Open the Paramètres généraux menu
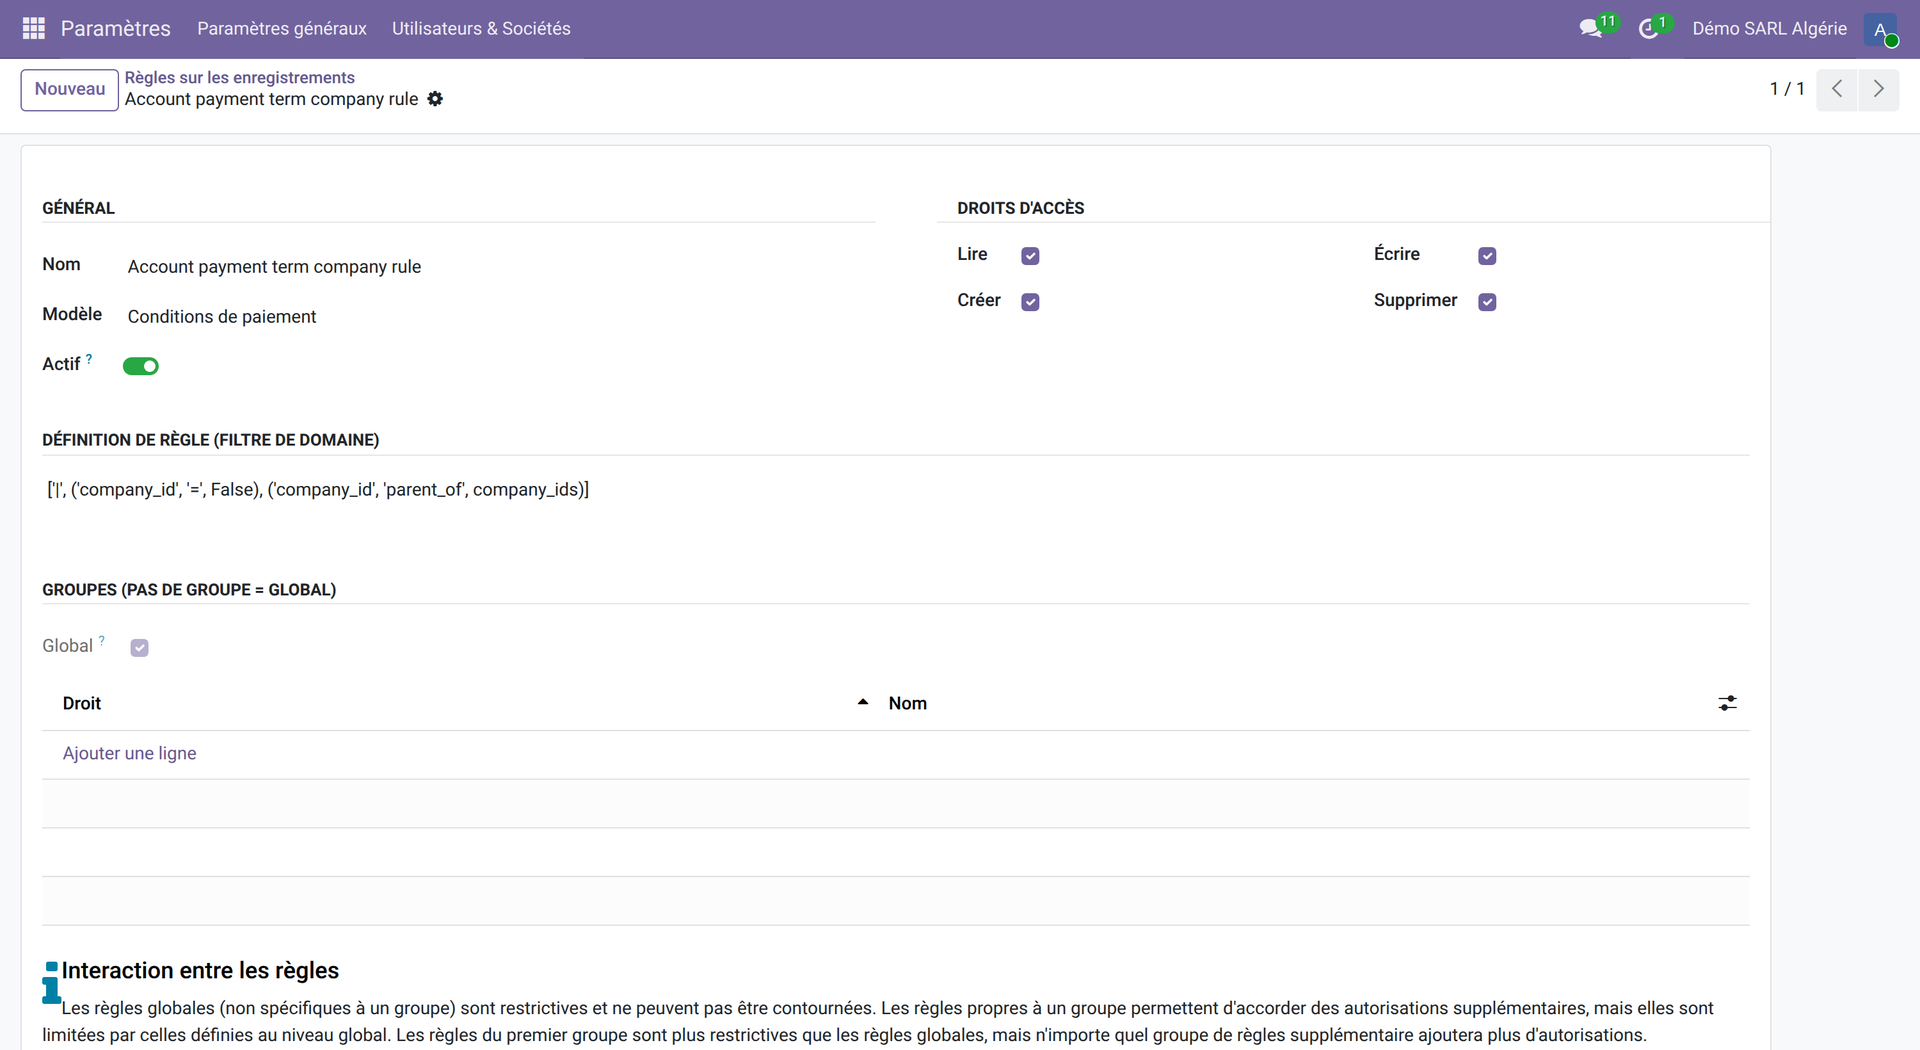 pyautogui.click(x=282, y=29)
